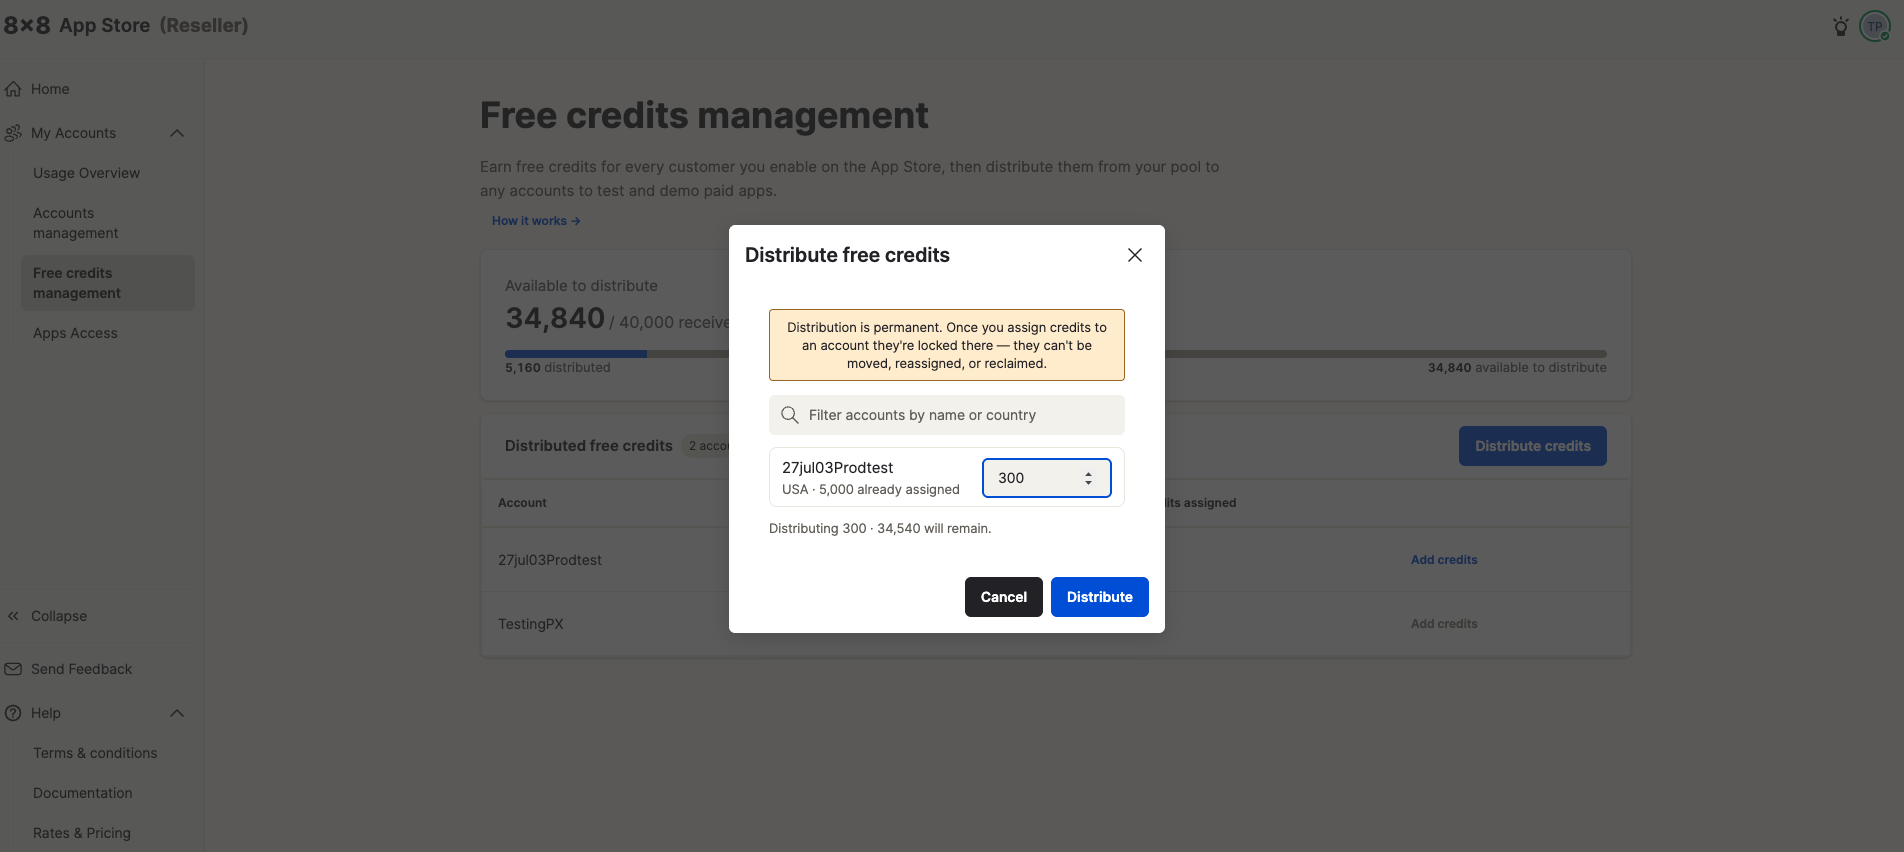1904x852 pixels.
Task: Click the Send Feedback envelope icon
Action: click(13, 669)
